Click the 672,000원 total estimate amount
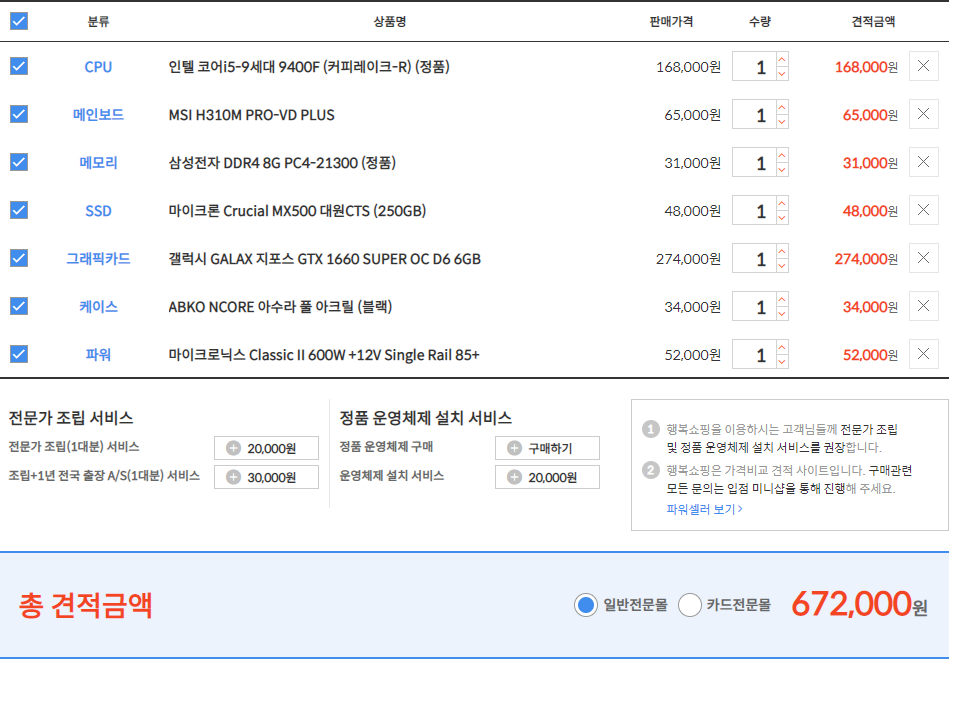978x721 pixels. tap(859, 604)
